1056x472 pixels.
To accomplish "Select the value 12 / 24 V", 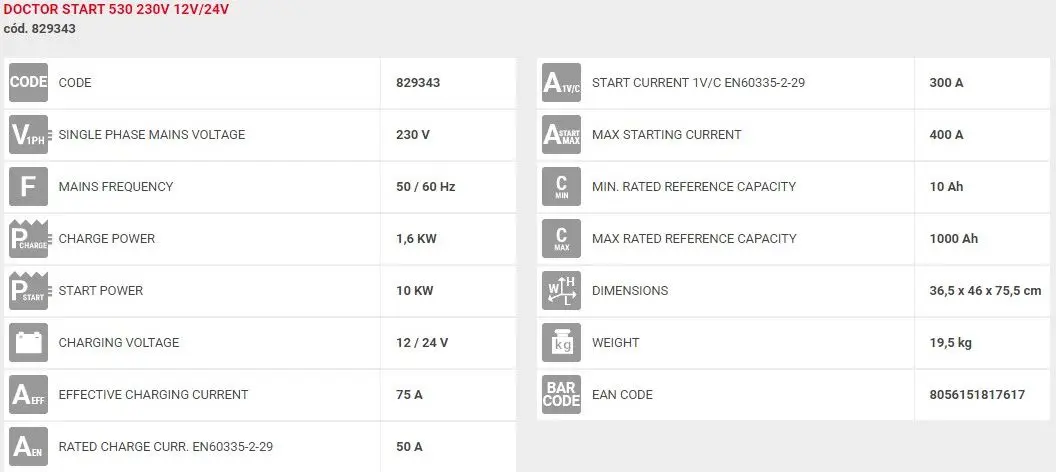I will [x=422, y=343].
